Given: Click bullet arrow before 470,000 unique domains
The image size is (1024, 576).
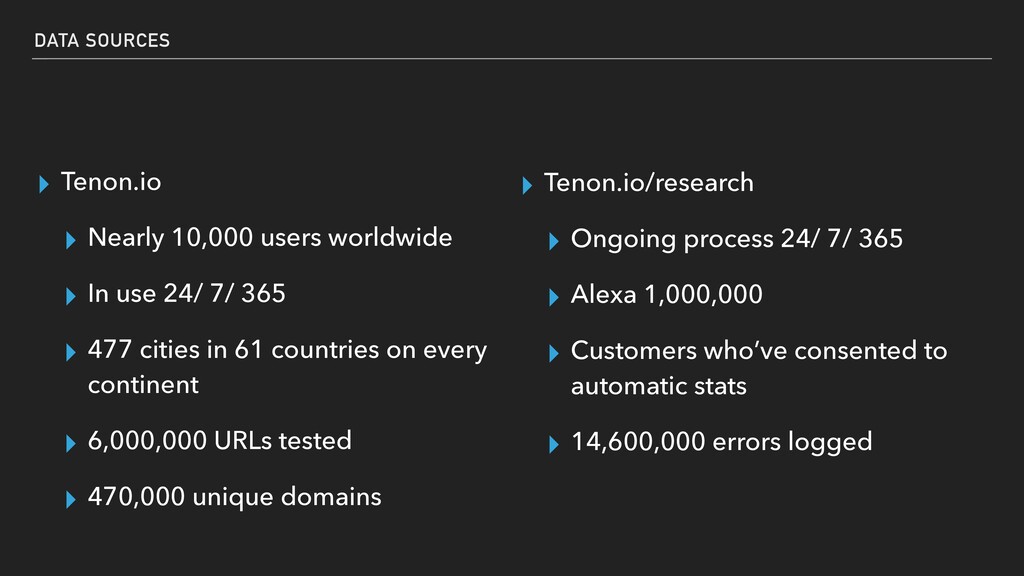Looking at the screenshot, I should coord(71,500).
